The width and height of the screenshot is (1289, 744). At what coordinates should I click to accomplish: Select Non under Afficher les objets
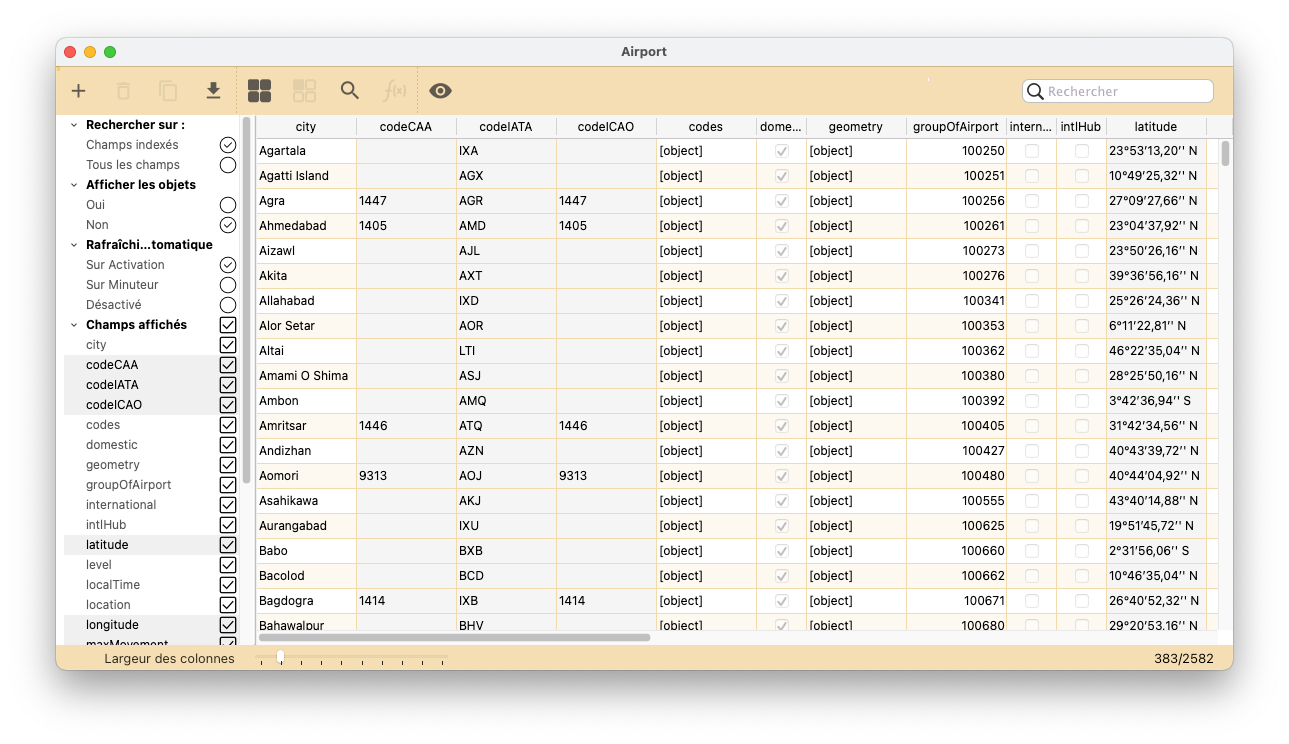[228, 225]
